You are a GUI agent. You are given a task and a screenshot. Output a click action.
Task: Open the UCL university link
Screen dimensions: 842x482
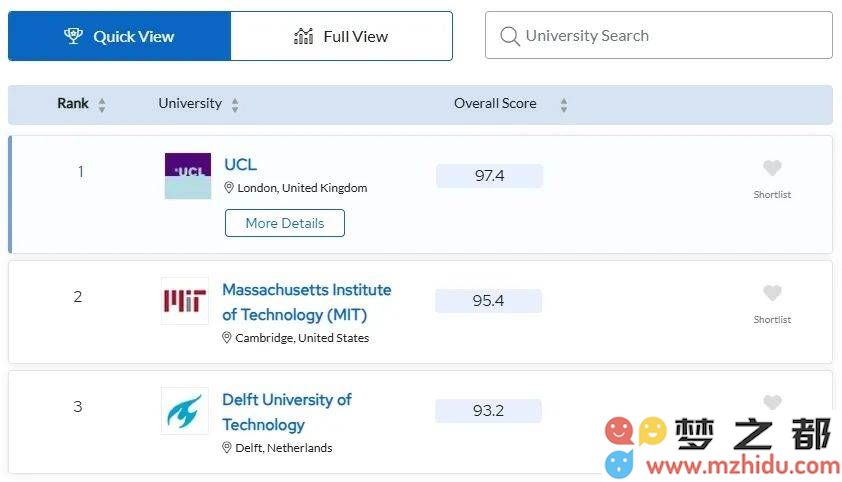point(241,164)
